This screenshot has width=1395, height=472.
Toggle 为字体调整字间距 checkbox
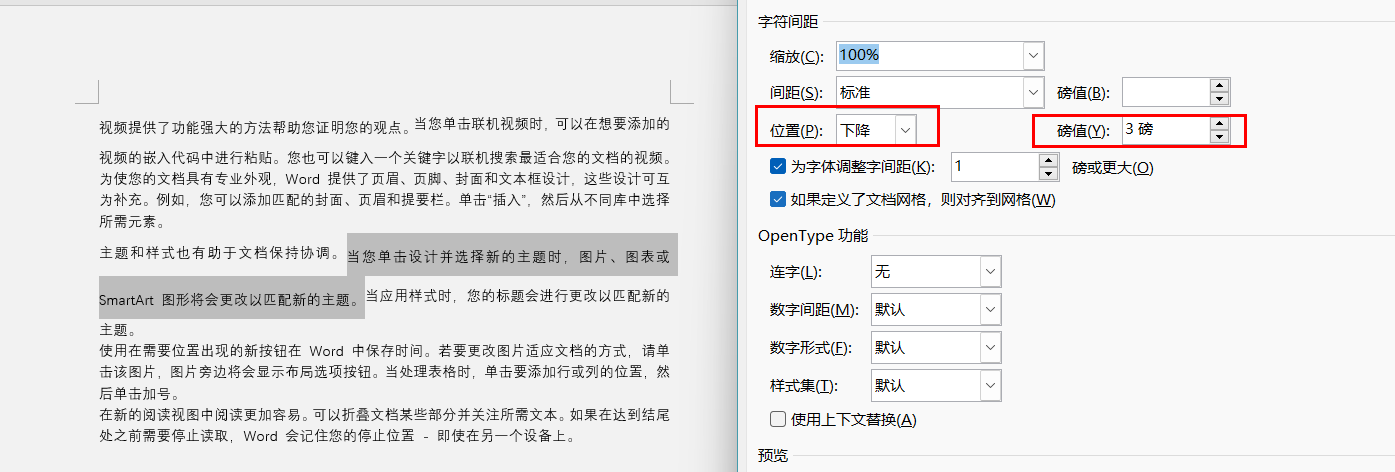778,167
